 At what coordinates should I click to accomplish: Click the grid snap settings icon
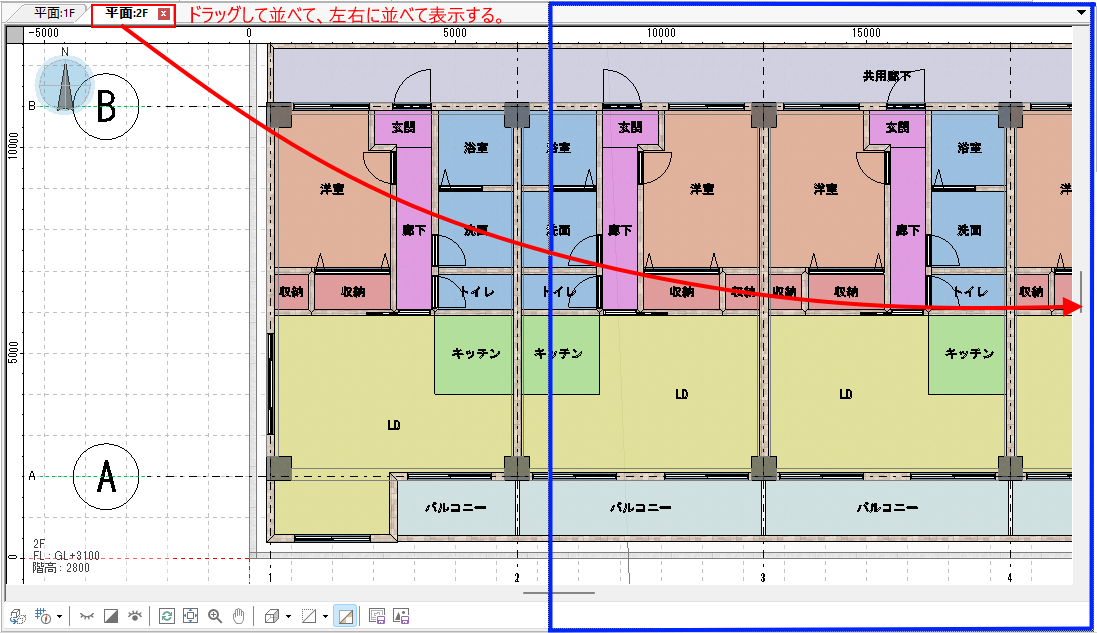43,616
